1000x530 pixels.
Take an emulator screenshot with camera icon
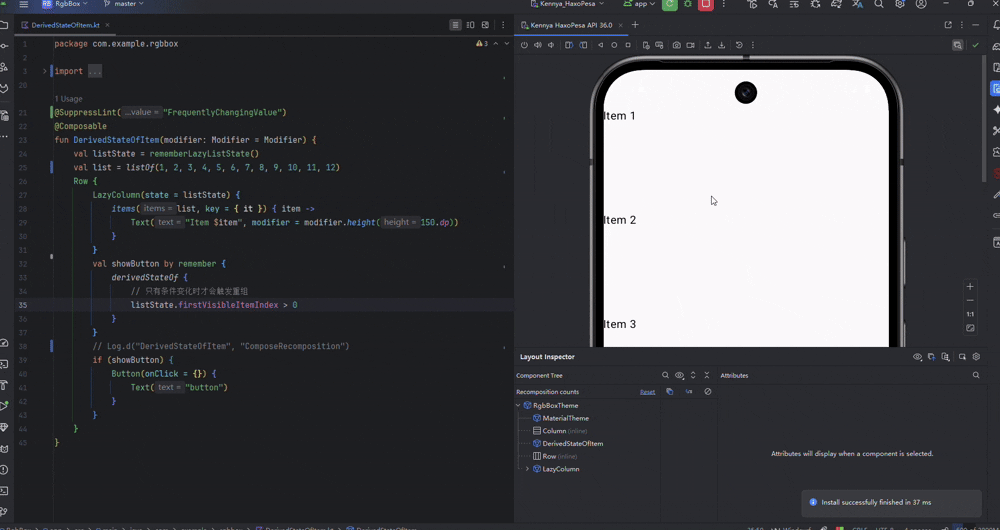(677, 45)
